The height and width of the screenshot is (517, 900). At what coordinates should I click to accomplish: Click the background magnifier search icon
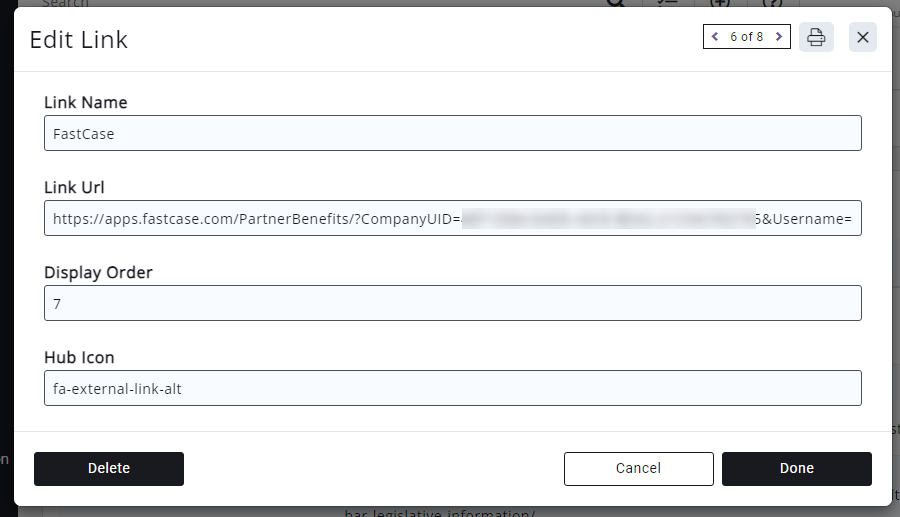click(x=617, y=3)
